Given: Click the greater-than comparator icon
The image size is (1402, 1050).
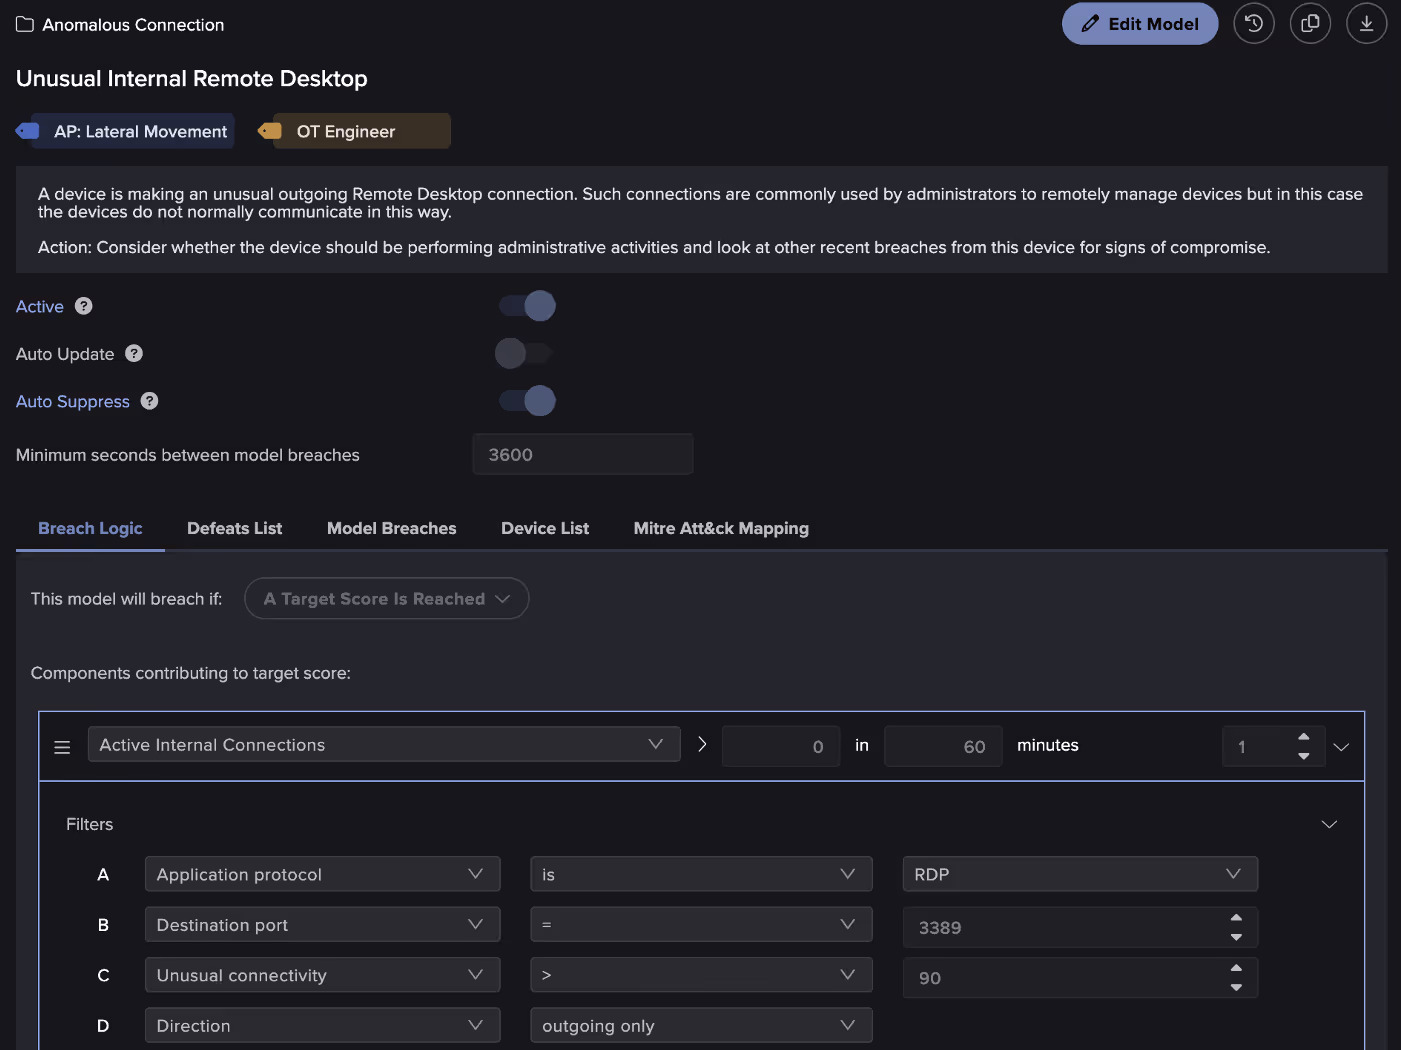Looking at the screenshot, I should tap(702, 744).
